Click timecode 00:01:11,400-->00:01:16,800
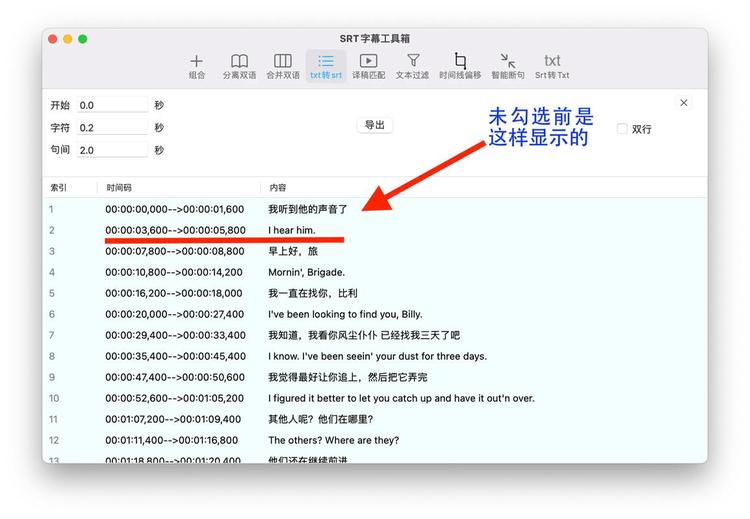 172,441
